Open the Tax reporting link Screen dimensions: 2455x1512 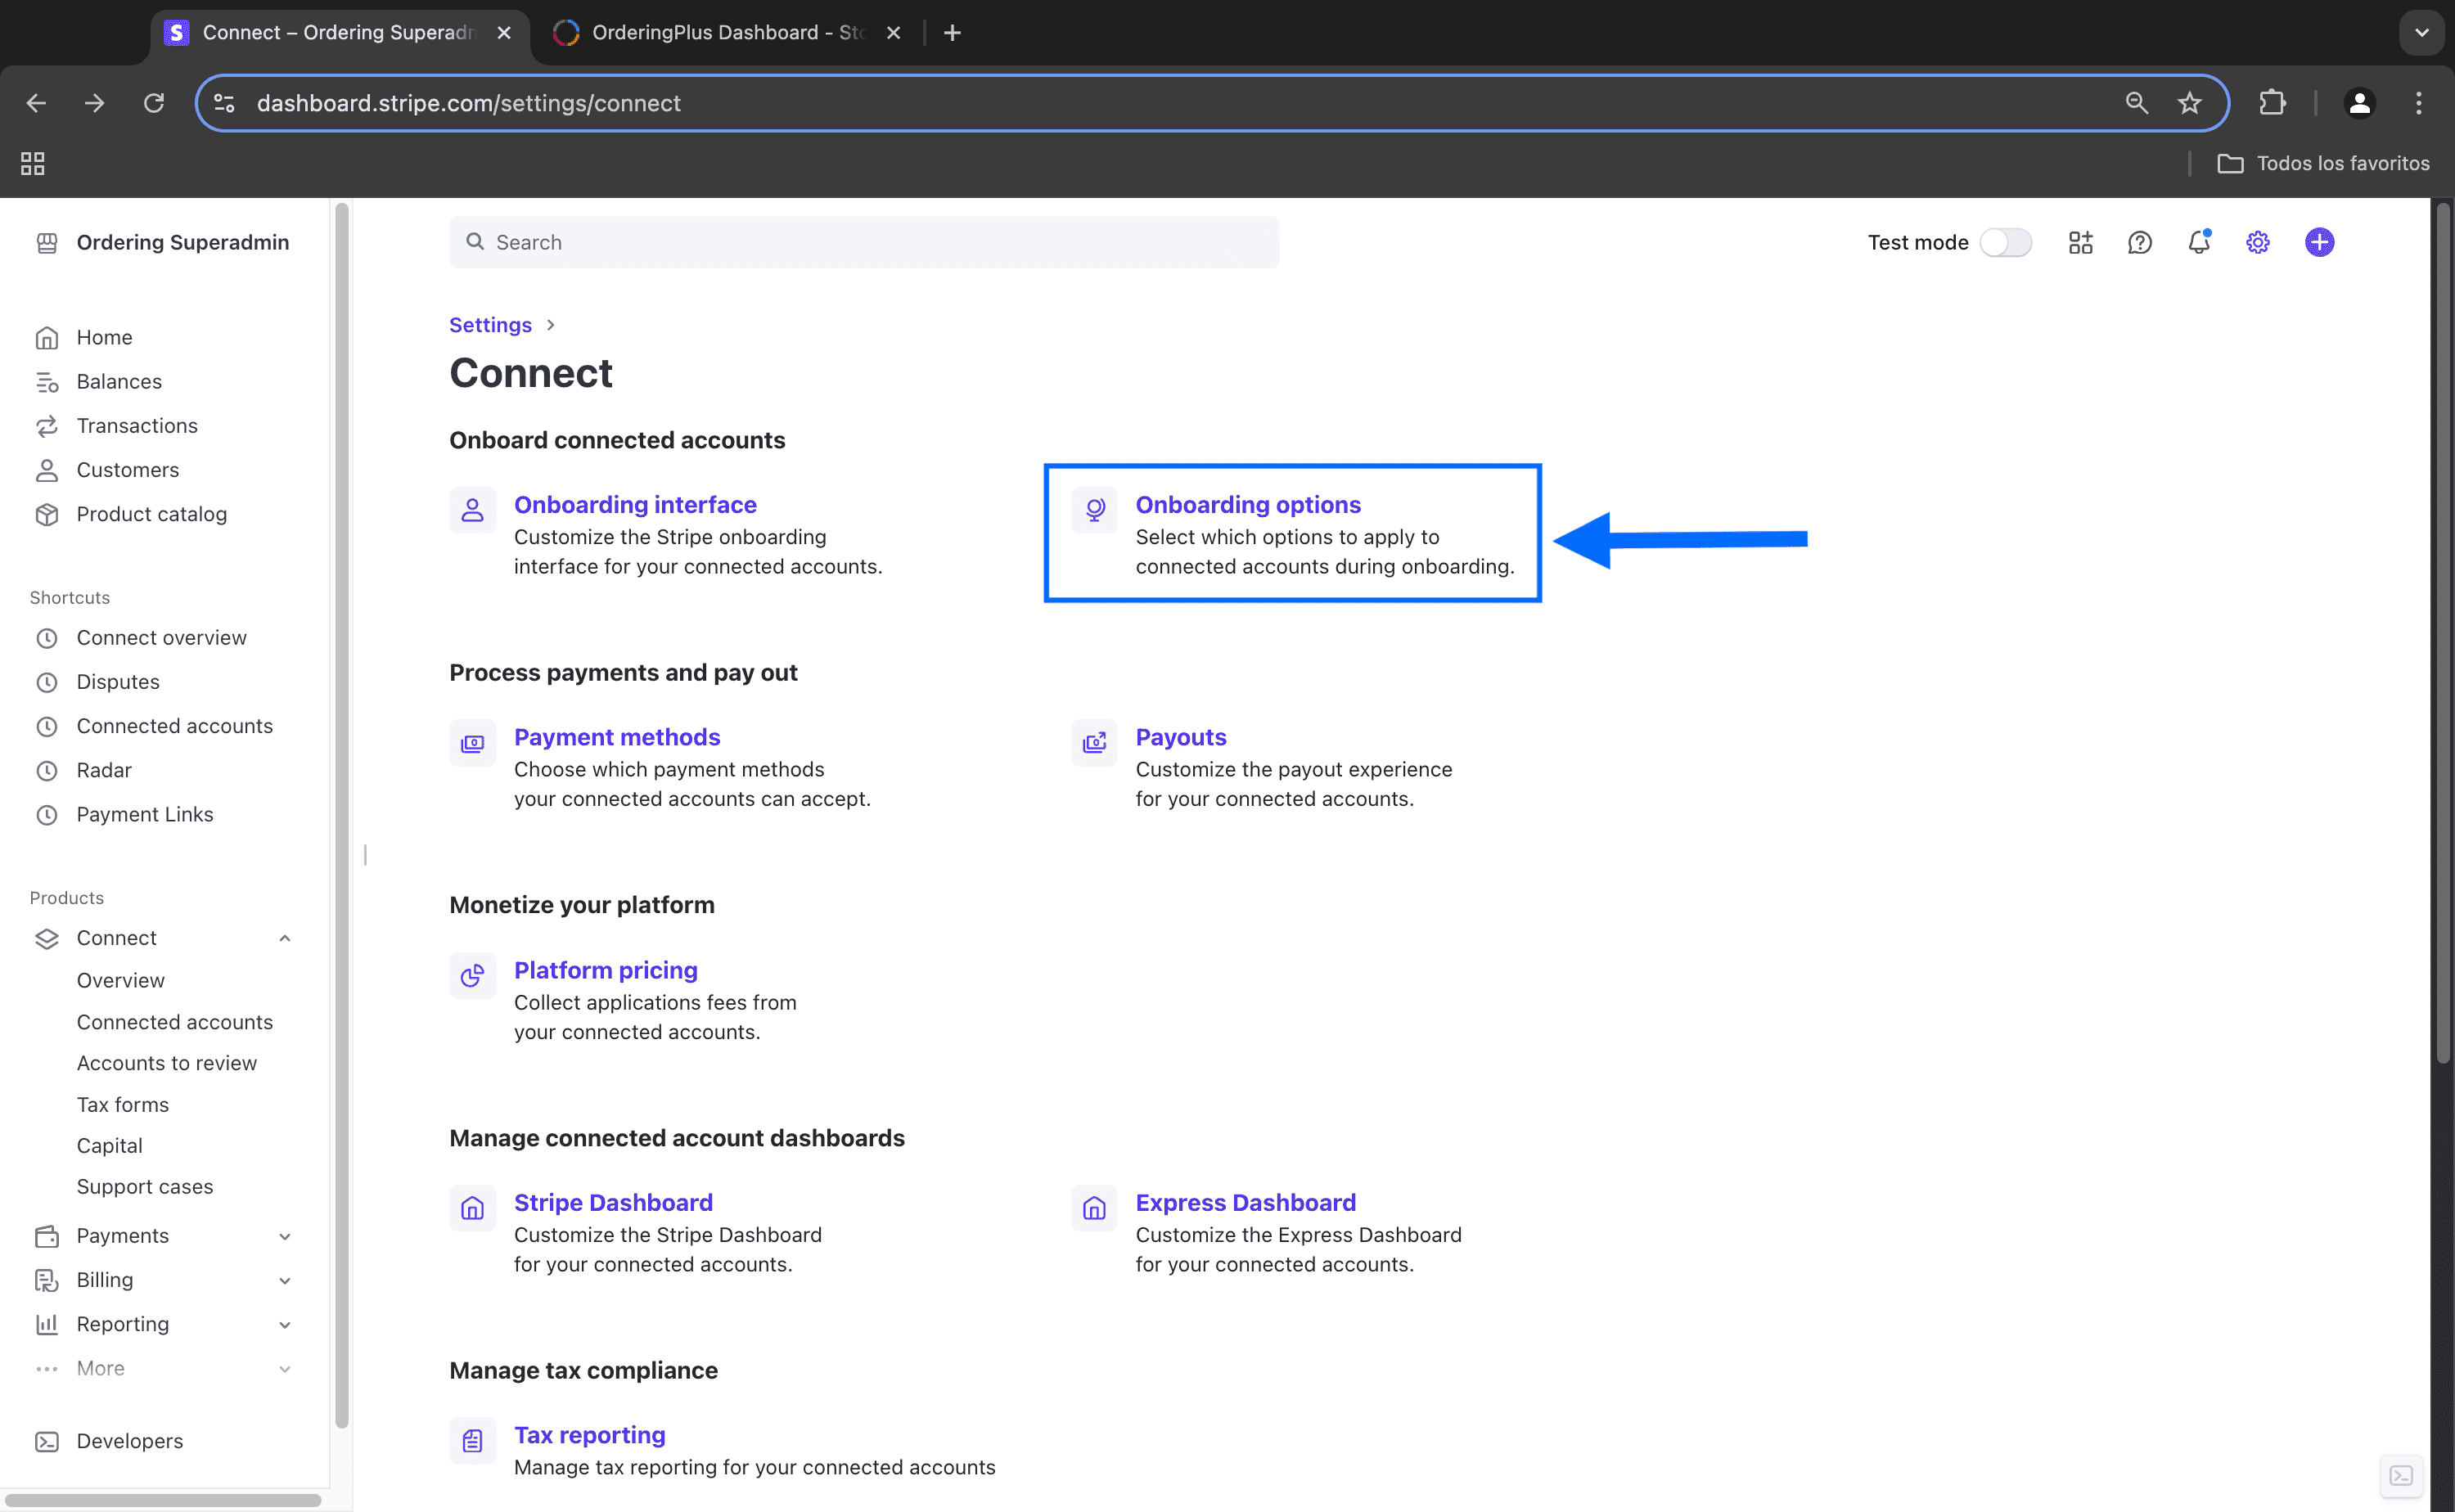(590, 1435)
